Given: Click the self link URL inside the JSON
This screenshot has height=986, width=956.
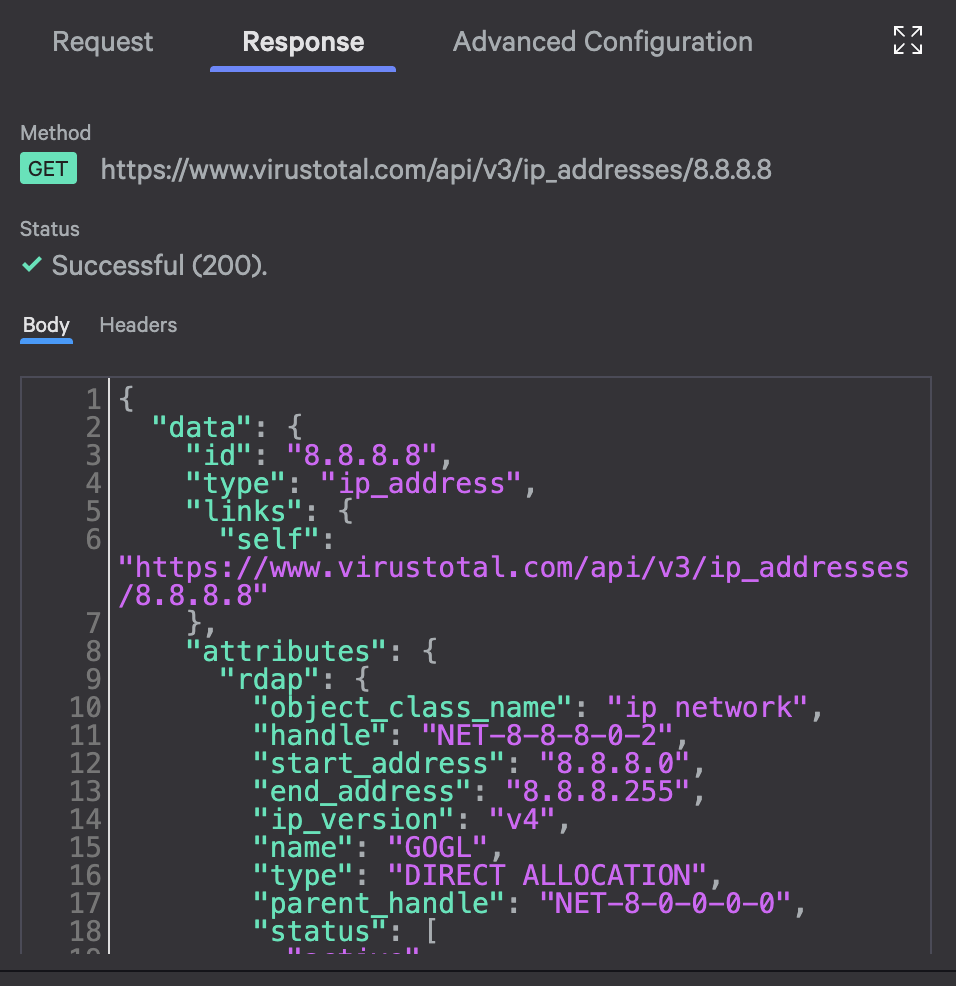Looking at the screenshot, I should (x=500, y=567).
